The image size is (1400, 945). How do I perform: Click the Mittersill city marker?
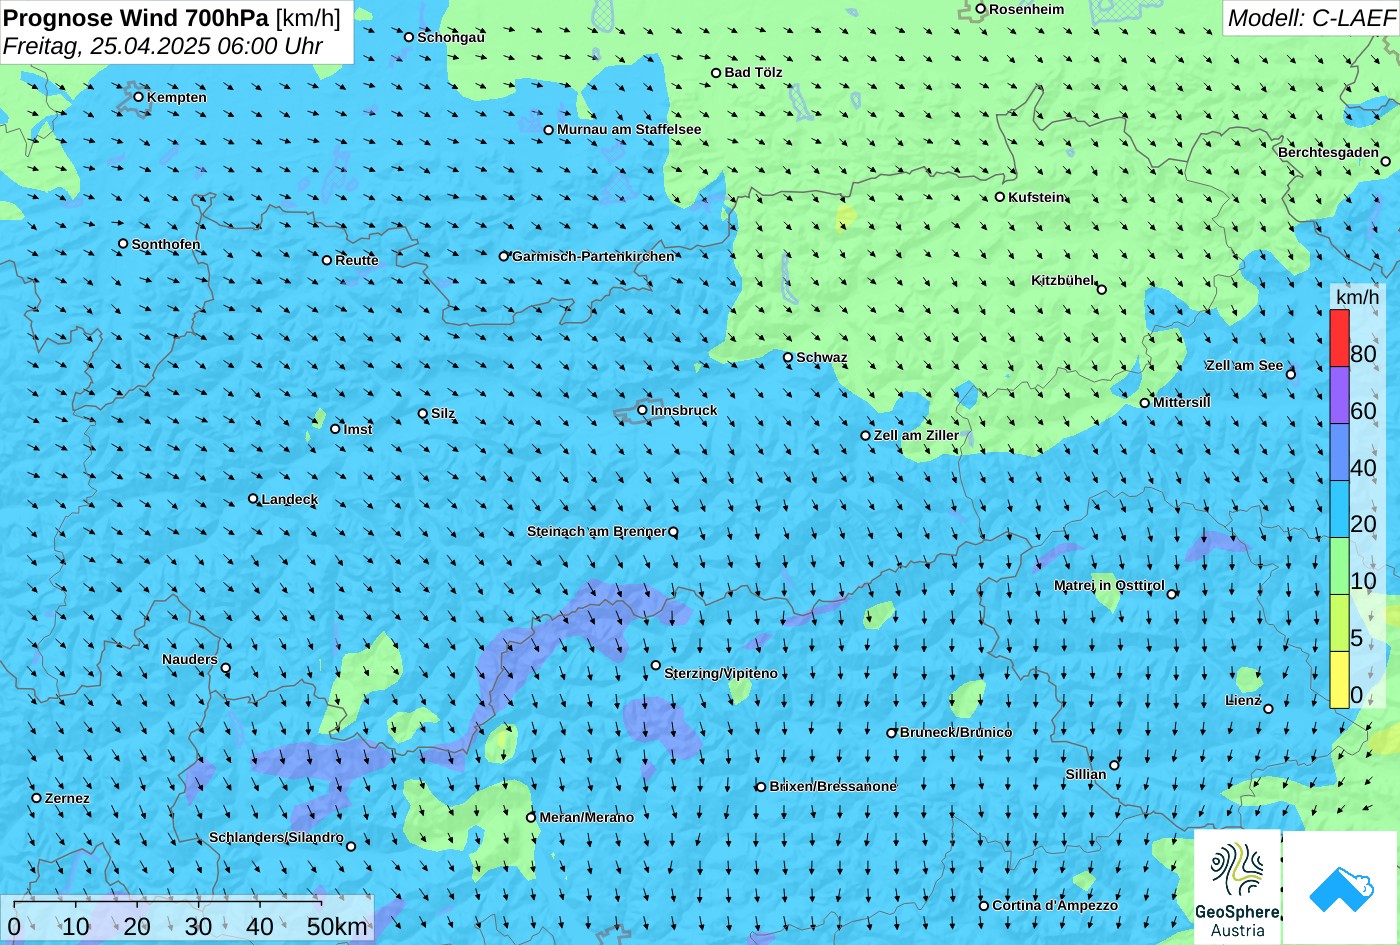pos(1145,403)
